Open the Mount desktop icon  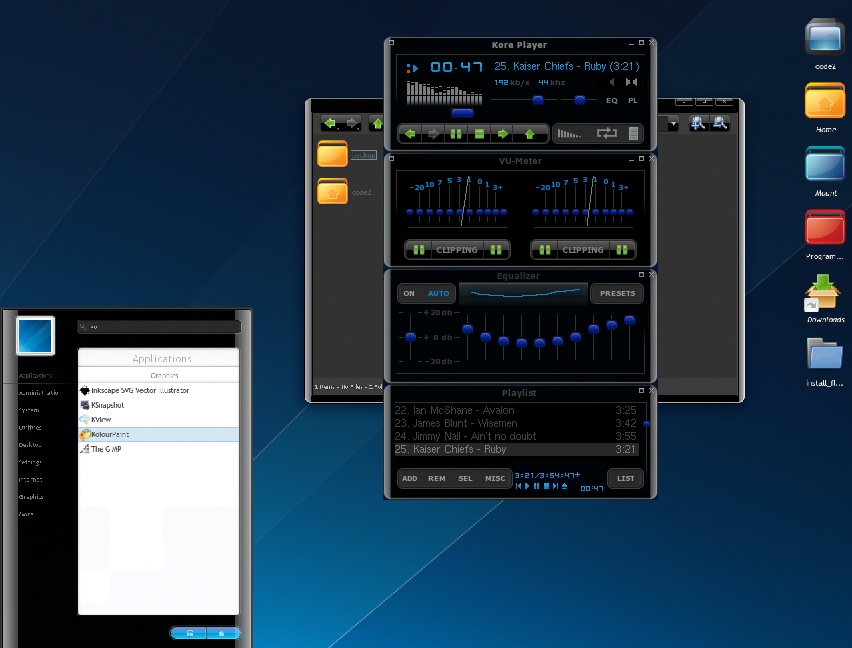click(x=825, y=171)
